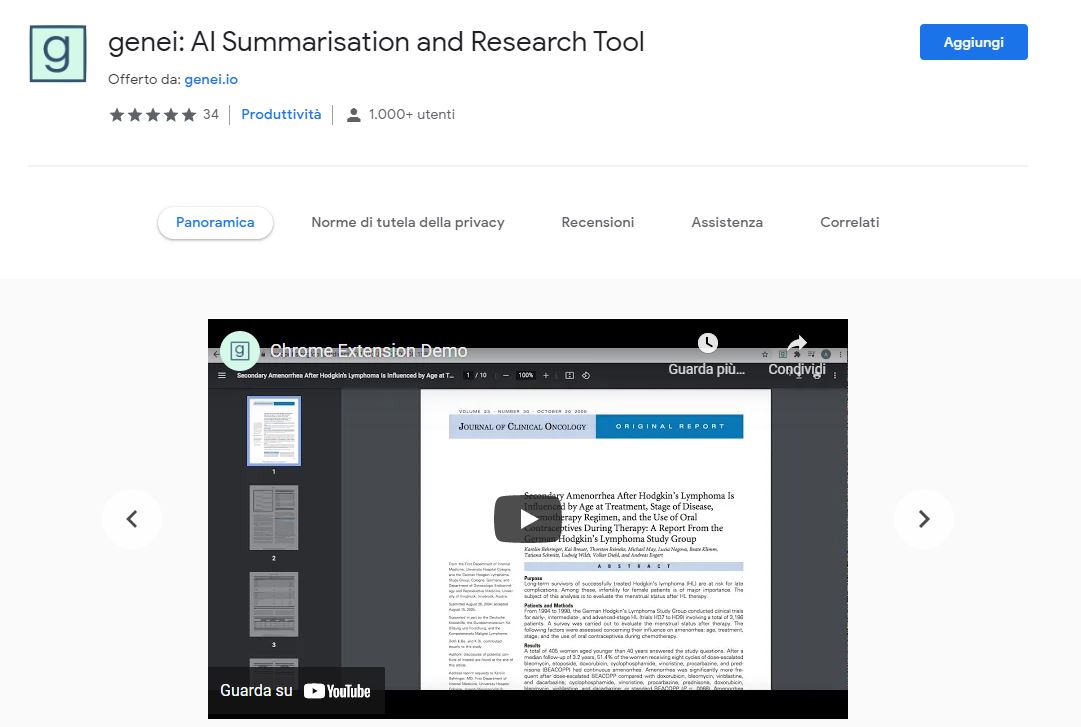This screenshot has width=1081, height=727.
Task: Click the Original Report blue banner
Action: (x=670, y=427)
